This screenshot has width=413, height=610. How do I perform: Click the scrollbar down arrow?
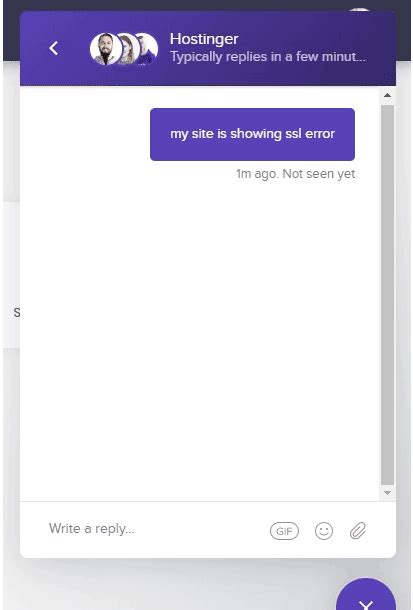point(387,493)
